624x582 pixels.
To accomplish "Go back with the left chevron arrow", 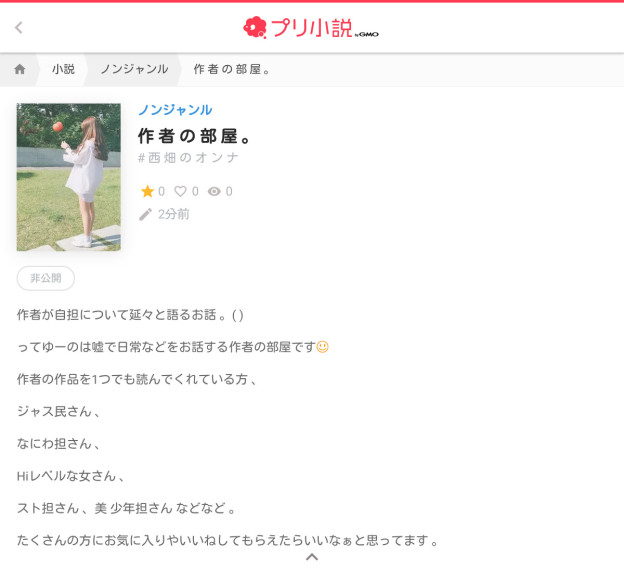I will [18, 27].
